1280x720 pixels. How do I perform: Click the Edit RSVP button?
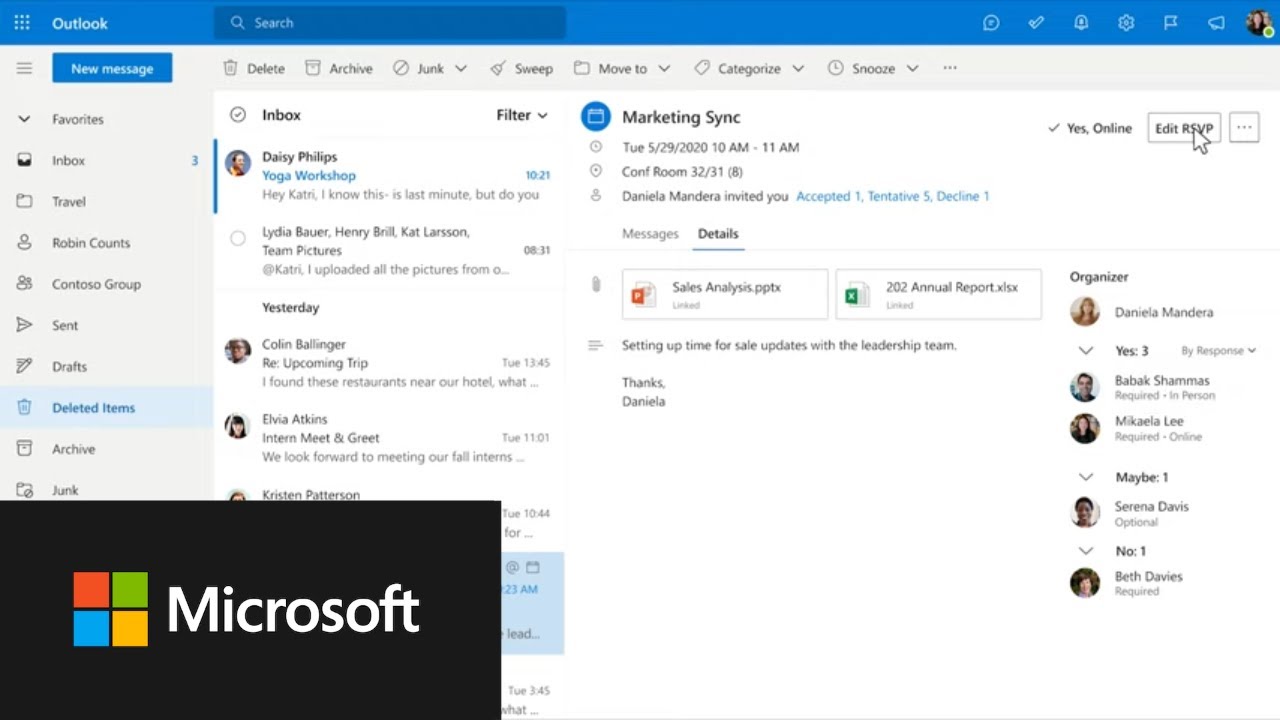[x=1183, y=128]
